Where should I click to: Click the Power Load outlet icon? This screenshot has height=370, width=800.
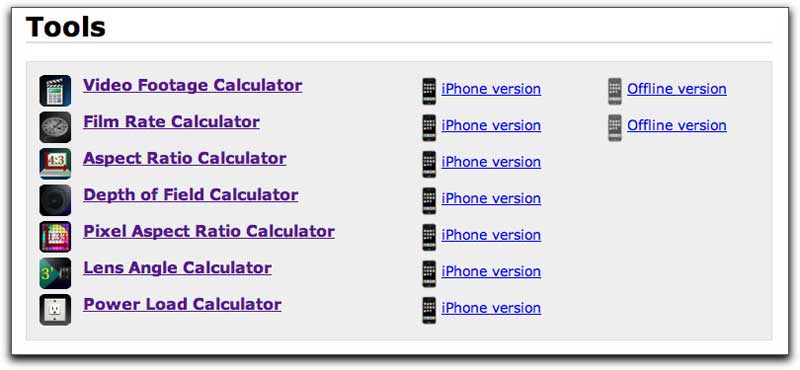click(55, 310)
